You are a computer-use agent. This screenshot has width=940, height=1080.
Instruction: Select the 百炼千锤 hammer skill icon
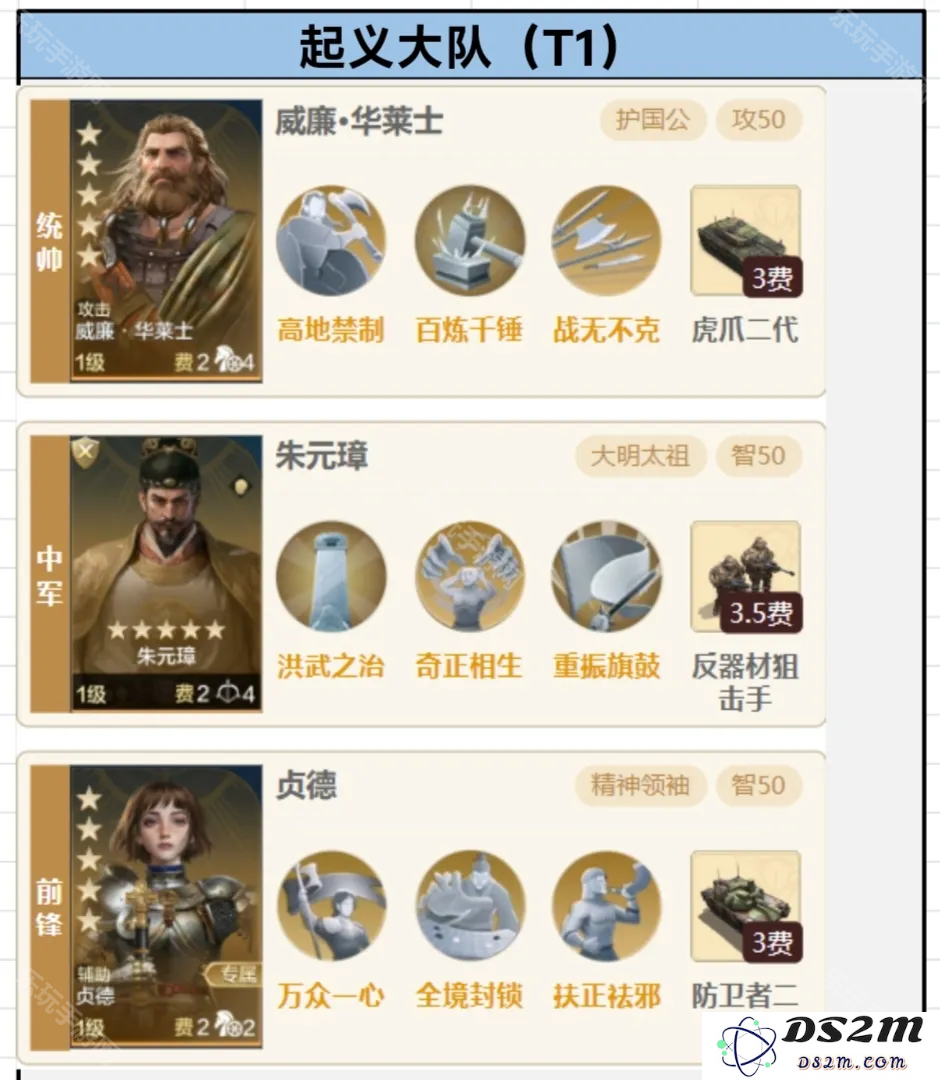pos(470,241)
